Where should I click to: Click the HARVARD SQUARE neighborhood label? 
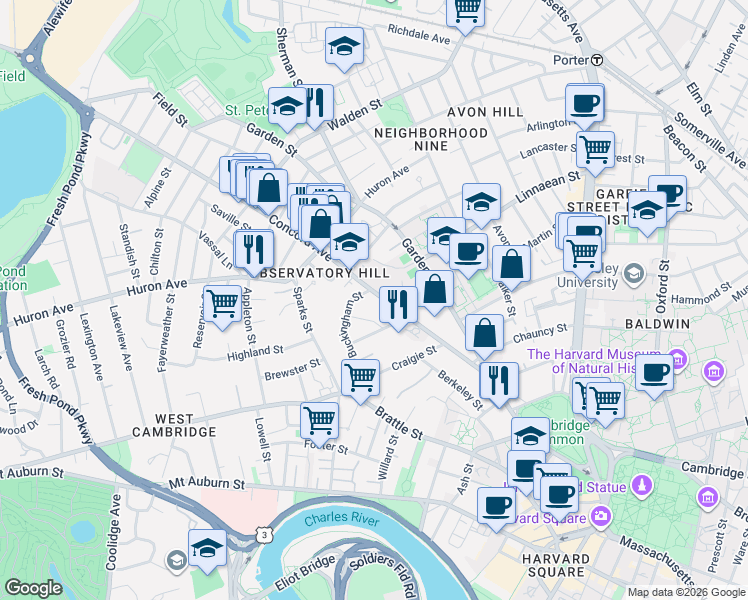tap(555, 566)
